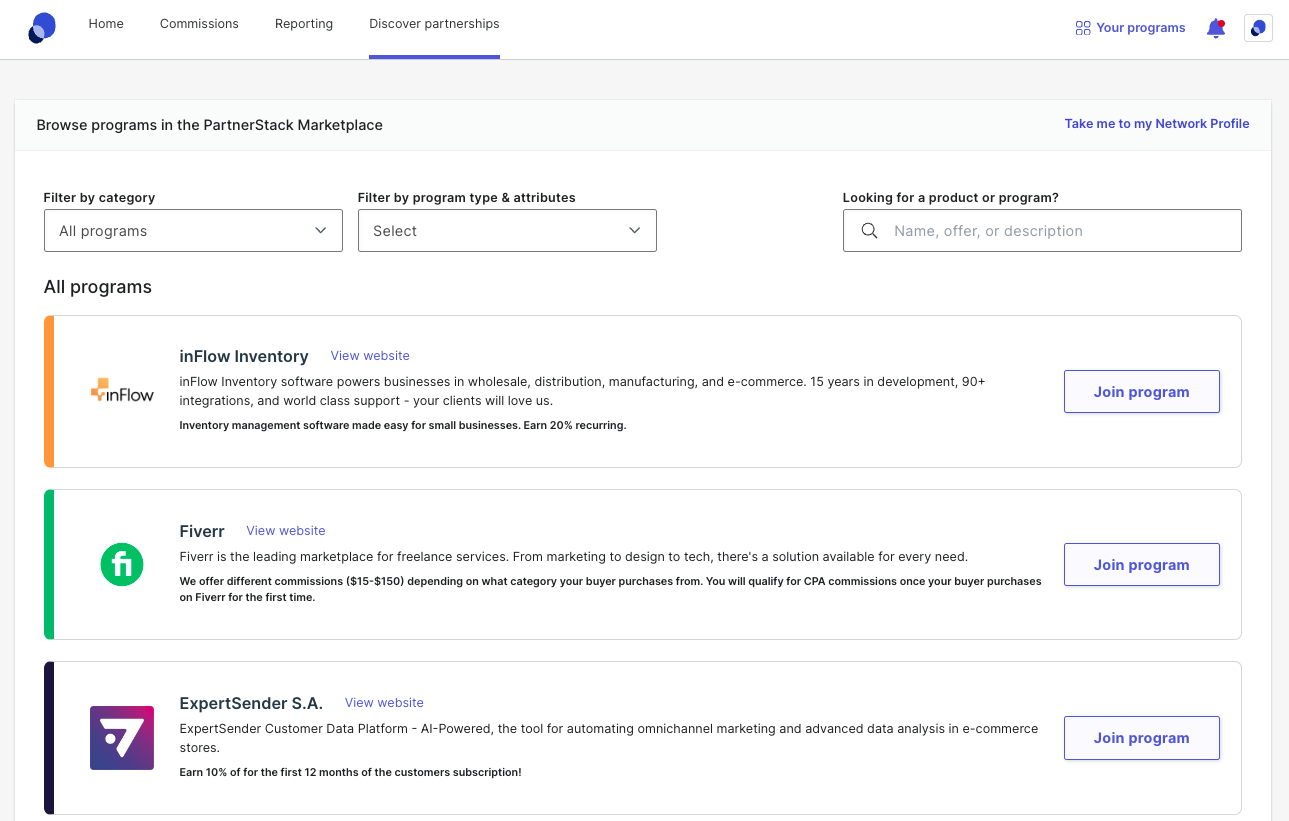Open the account avatar menu

pyautogui.click(x=1258, y=28)
